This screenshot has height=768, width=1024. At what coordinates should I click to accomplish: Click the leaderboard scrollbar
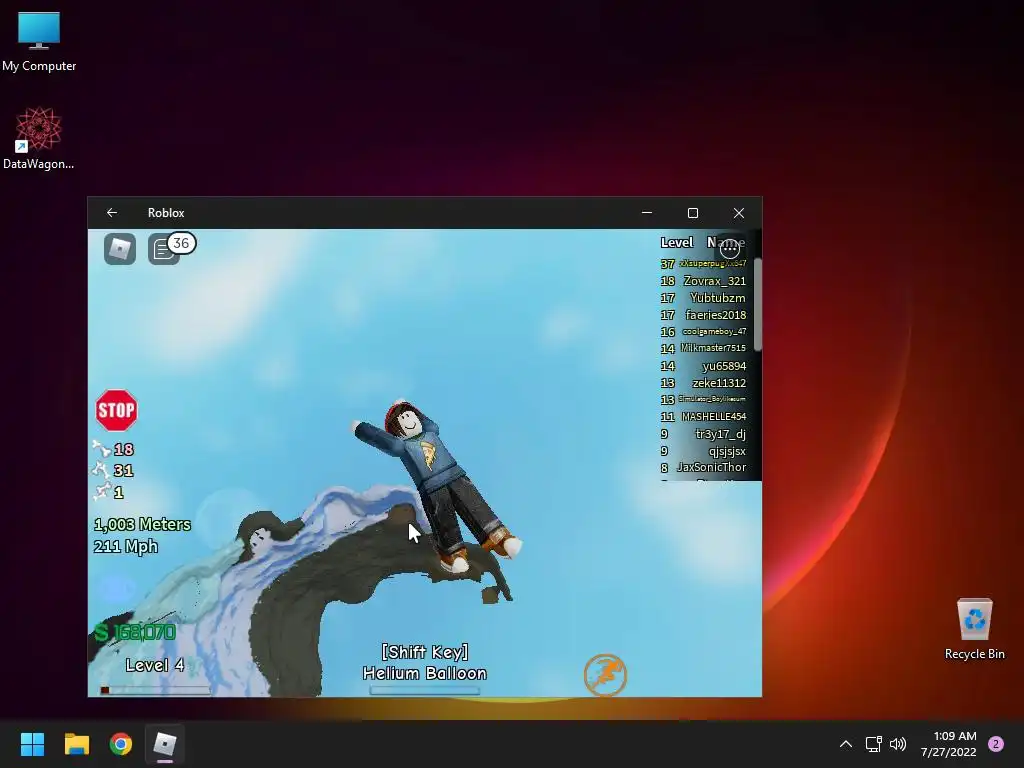tap(758, 304)
